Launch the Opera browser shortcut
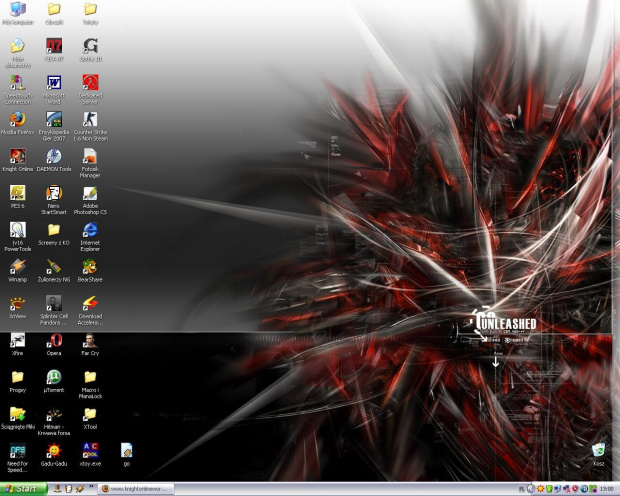 [54, 345]
